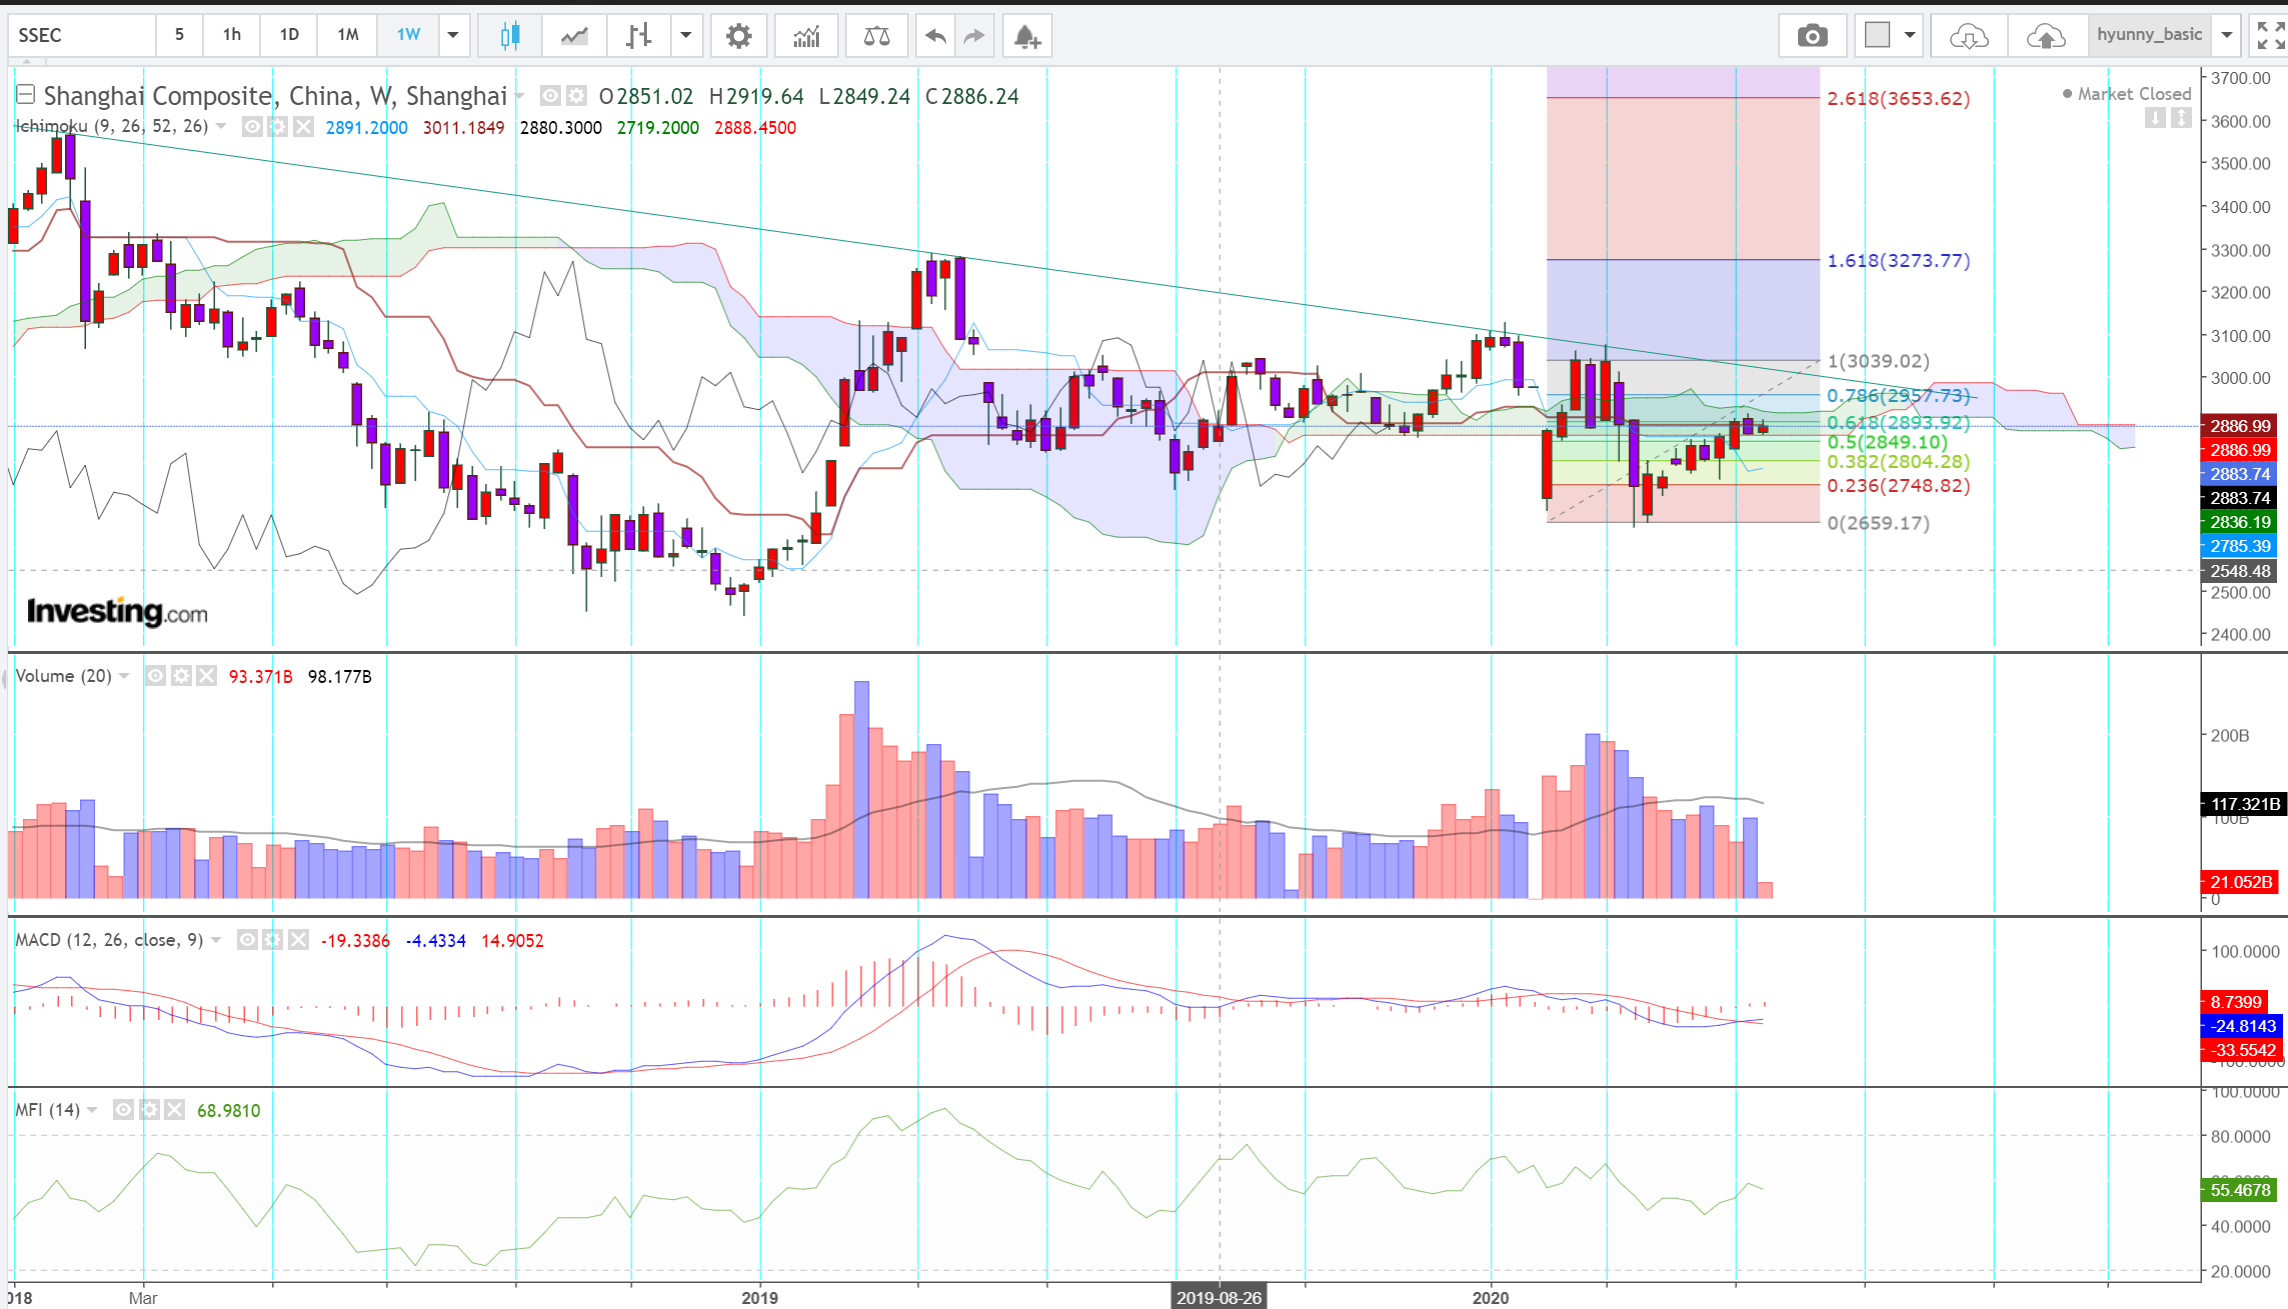Click the compare scales icon
Image resolution: width=2288 pixels, height=1309 pixels.
coord(876,36)
